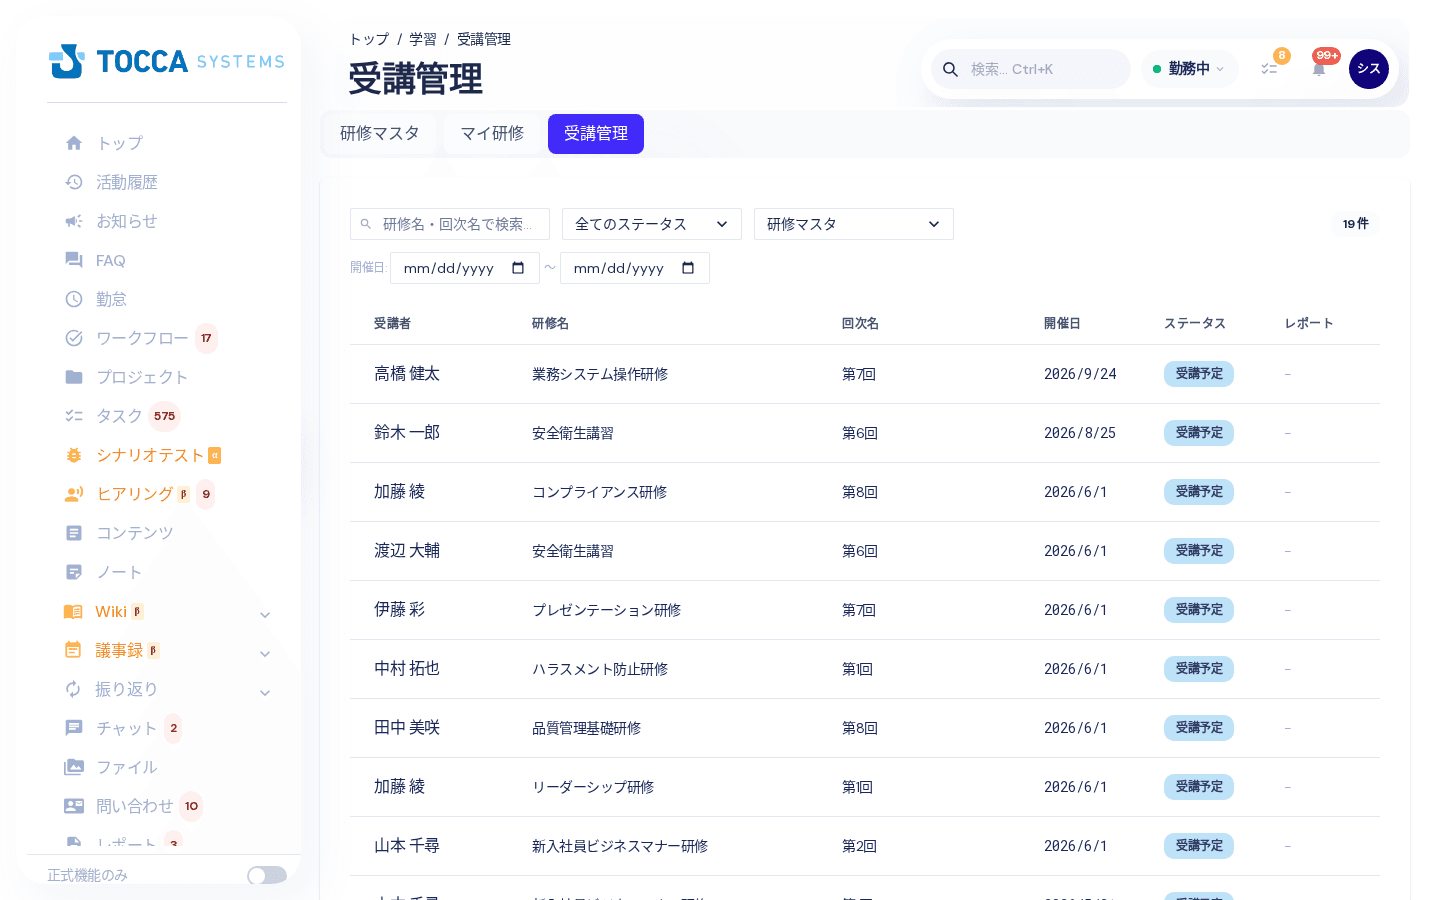Sort by 開催日 column header

coord(1062,323)
